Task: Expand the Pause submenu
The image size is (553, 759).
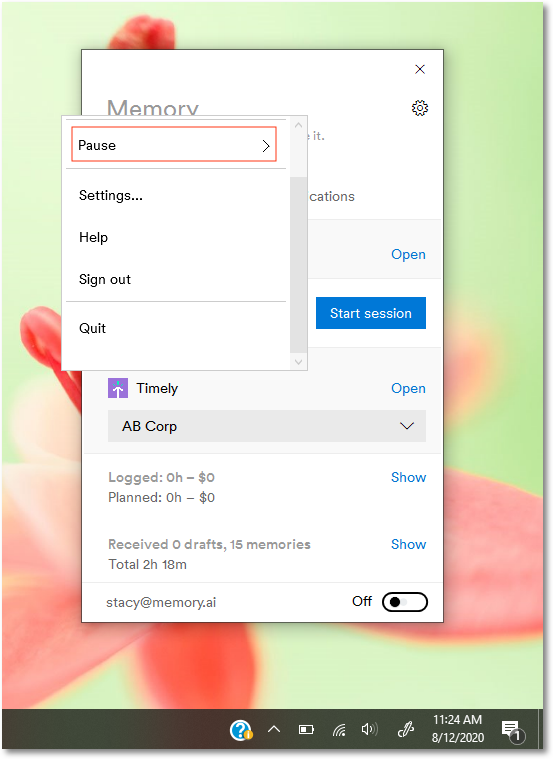Action: tap(174, 144)
